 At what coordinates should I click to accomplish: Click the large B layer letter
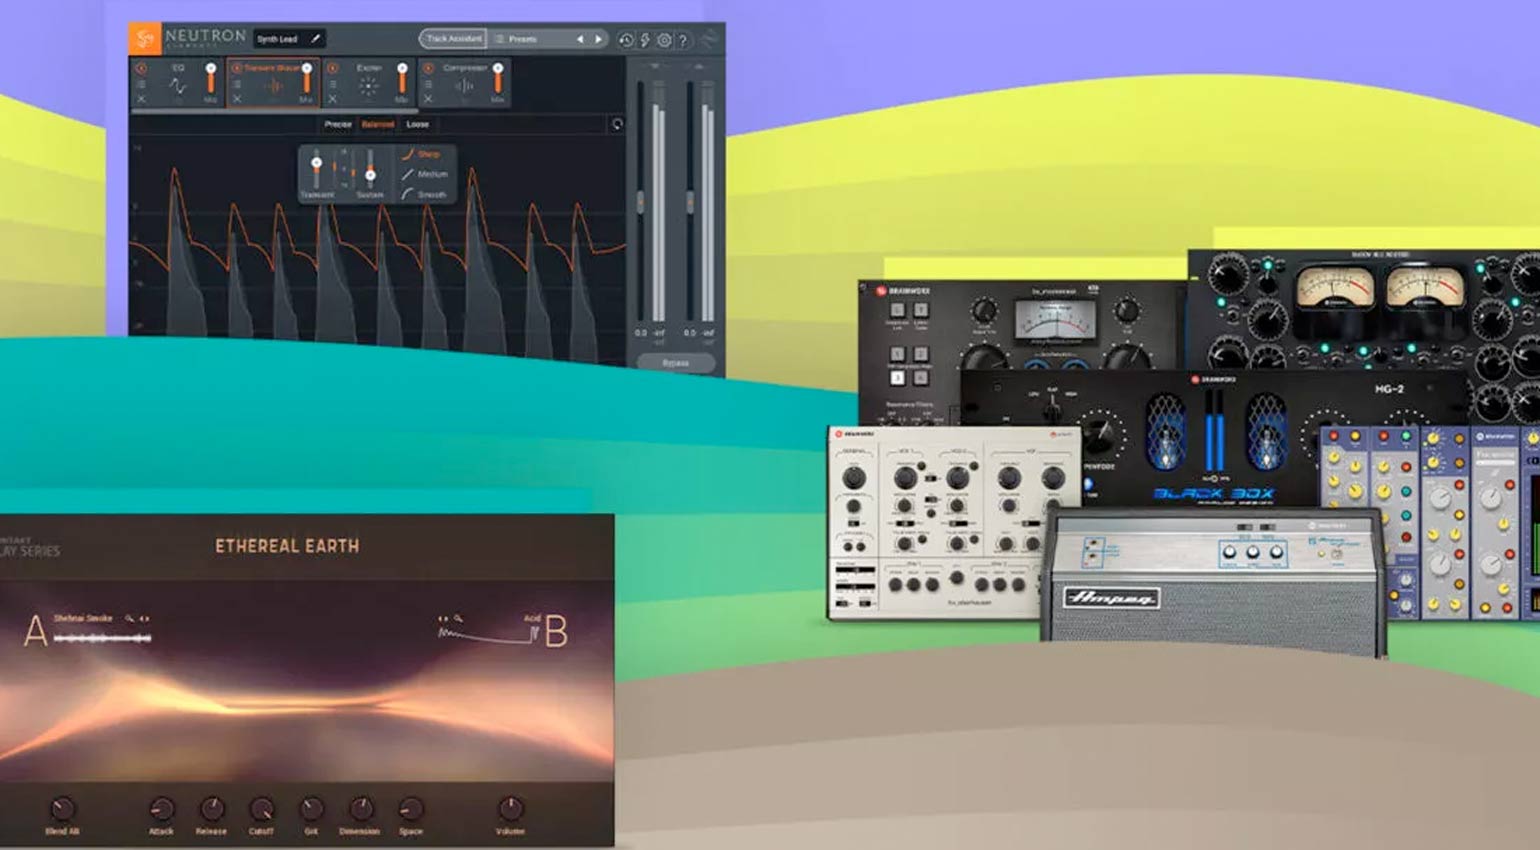[x=556, y=631]
